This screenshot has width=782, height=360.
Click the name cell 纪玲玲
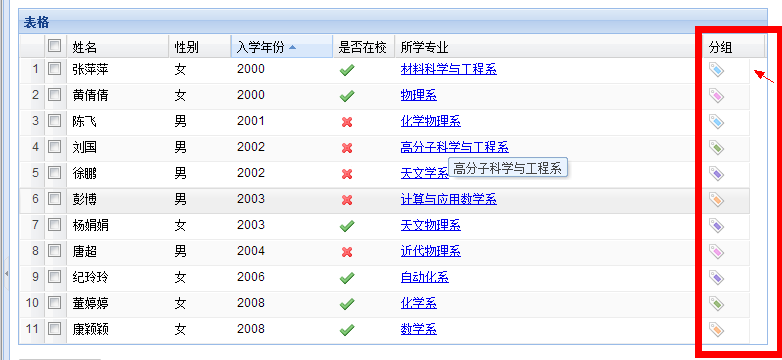pos(90,277)
